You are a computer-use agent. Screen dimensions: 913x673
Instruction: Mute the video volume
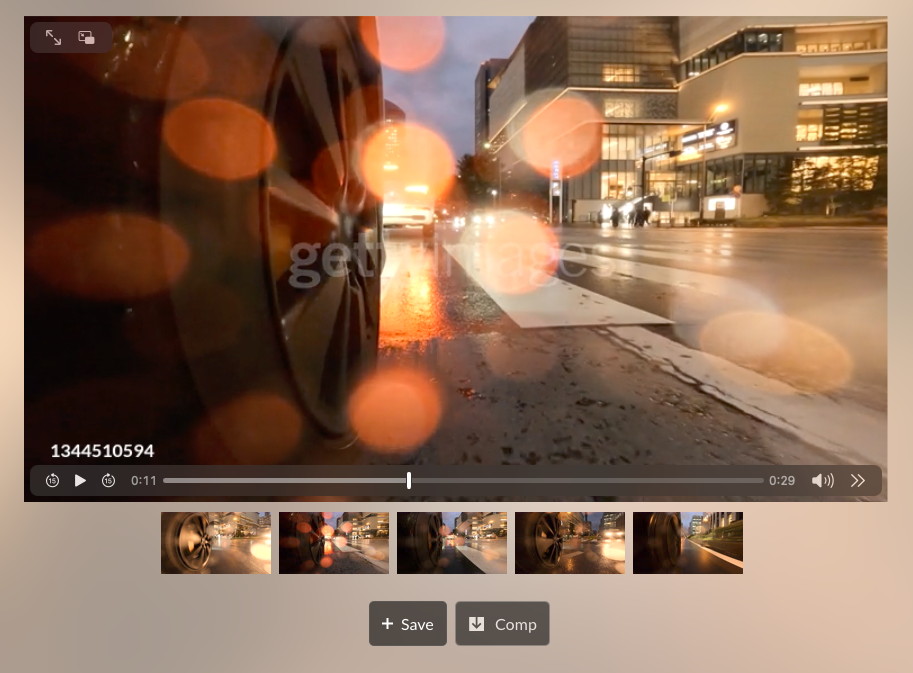point(822,481)
